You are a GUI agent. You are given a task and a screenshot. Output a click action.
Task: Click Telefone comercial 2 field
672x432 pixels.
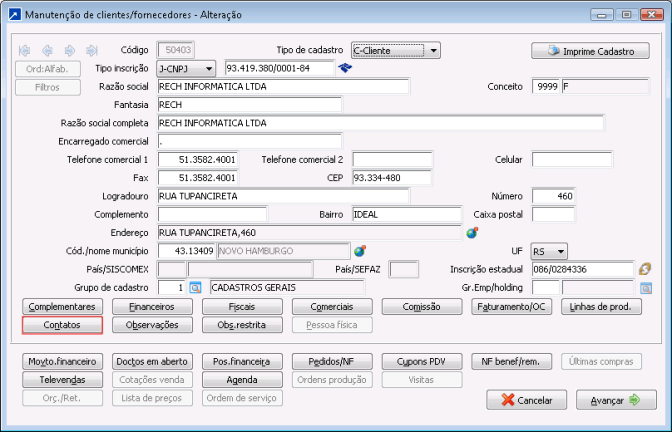coord(393,160)
